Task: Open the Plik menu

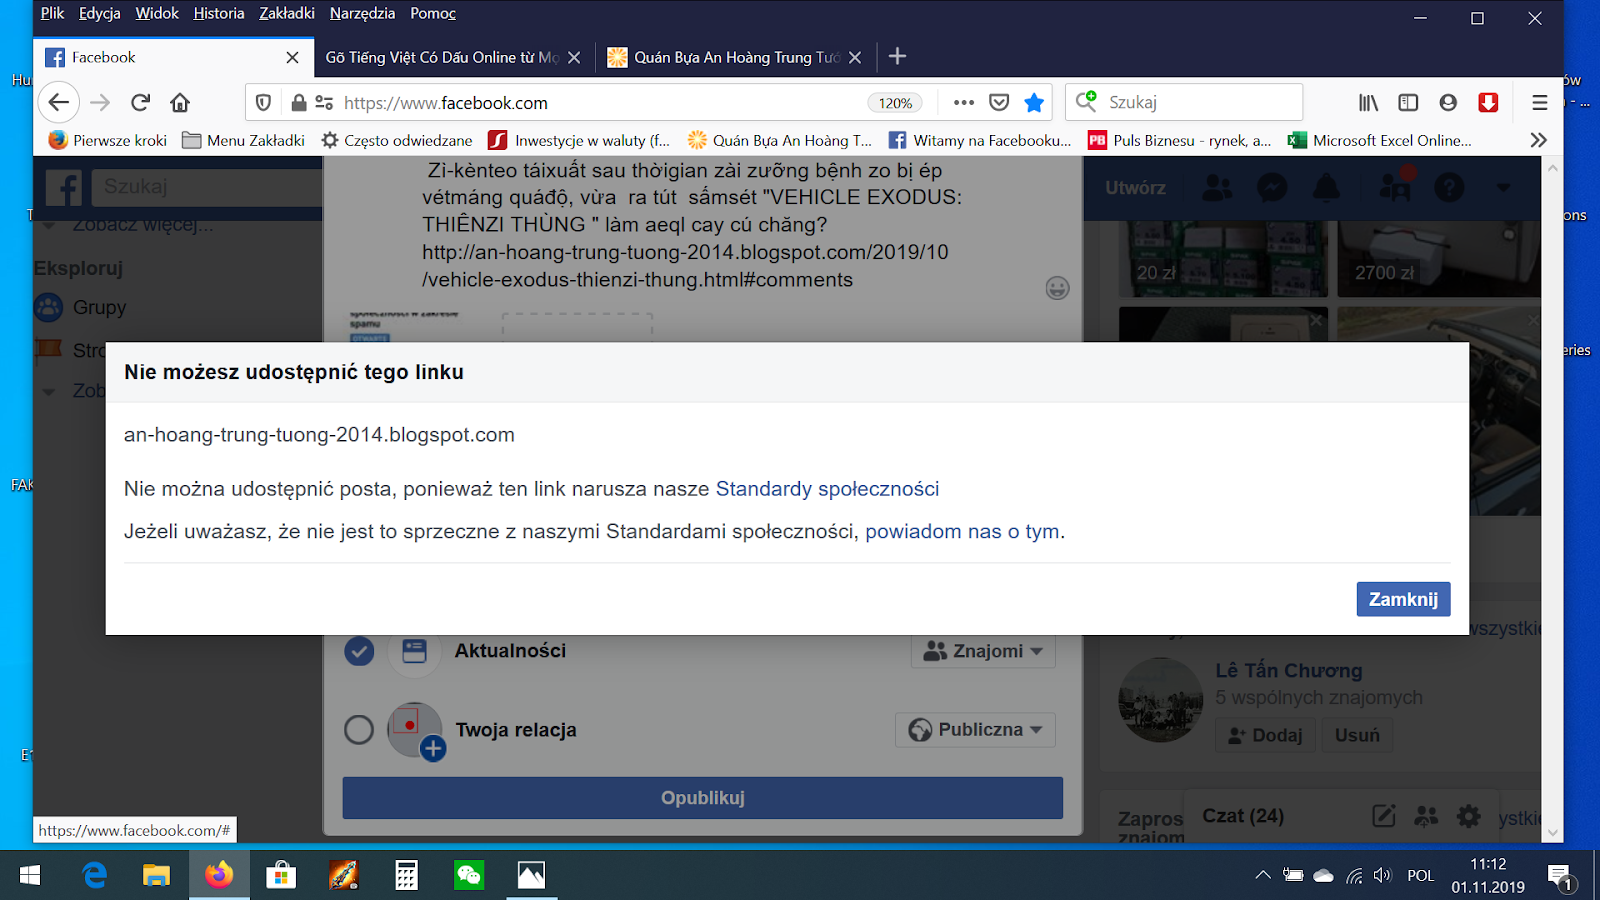Action: coord(52,13)
